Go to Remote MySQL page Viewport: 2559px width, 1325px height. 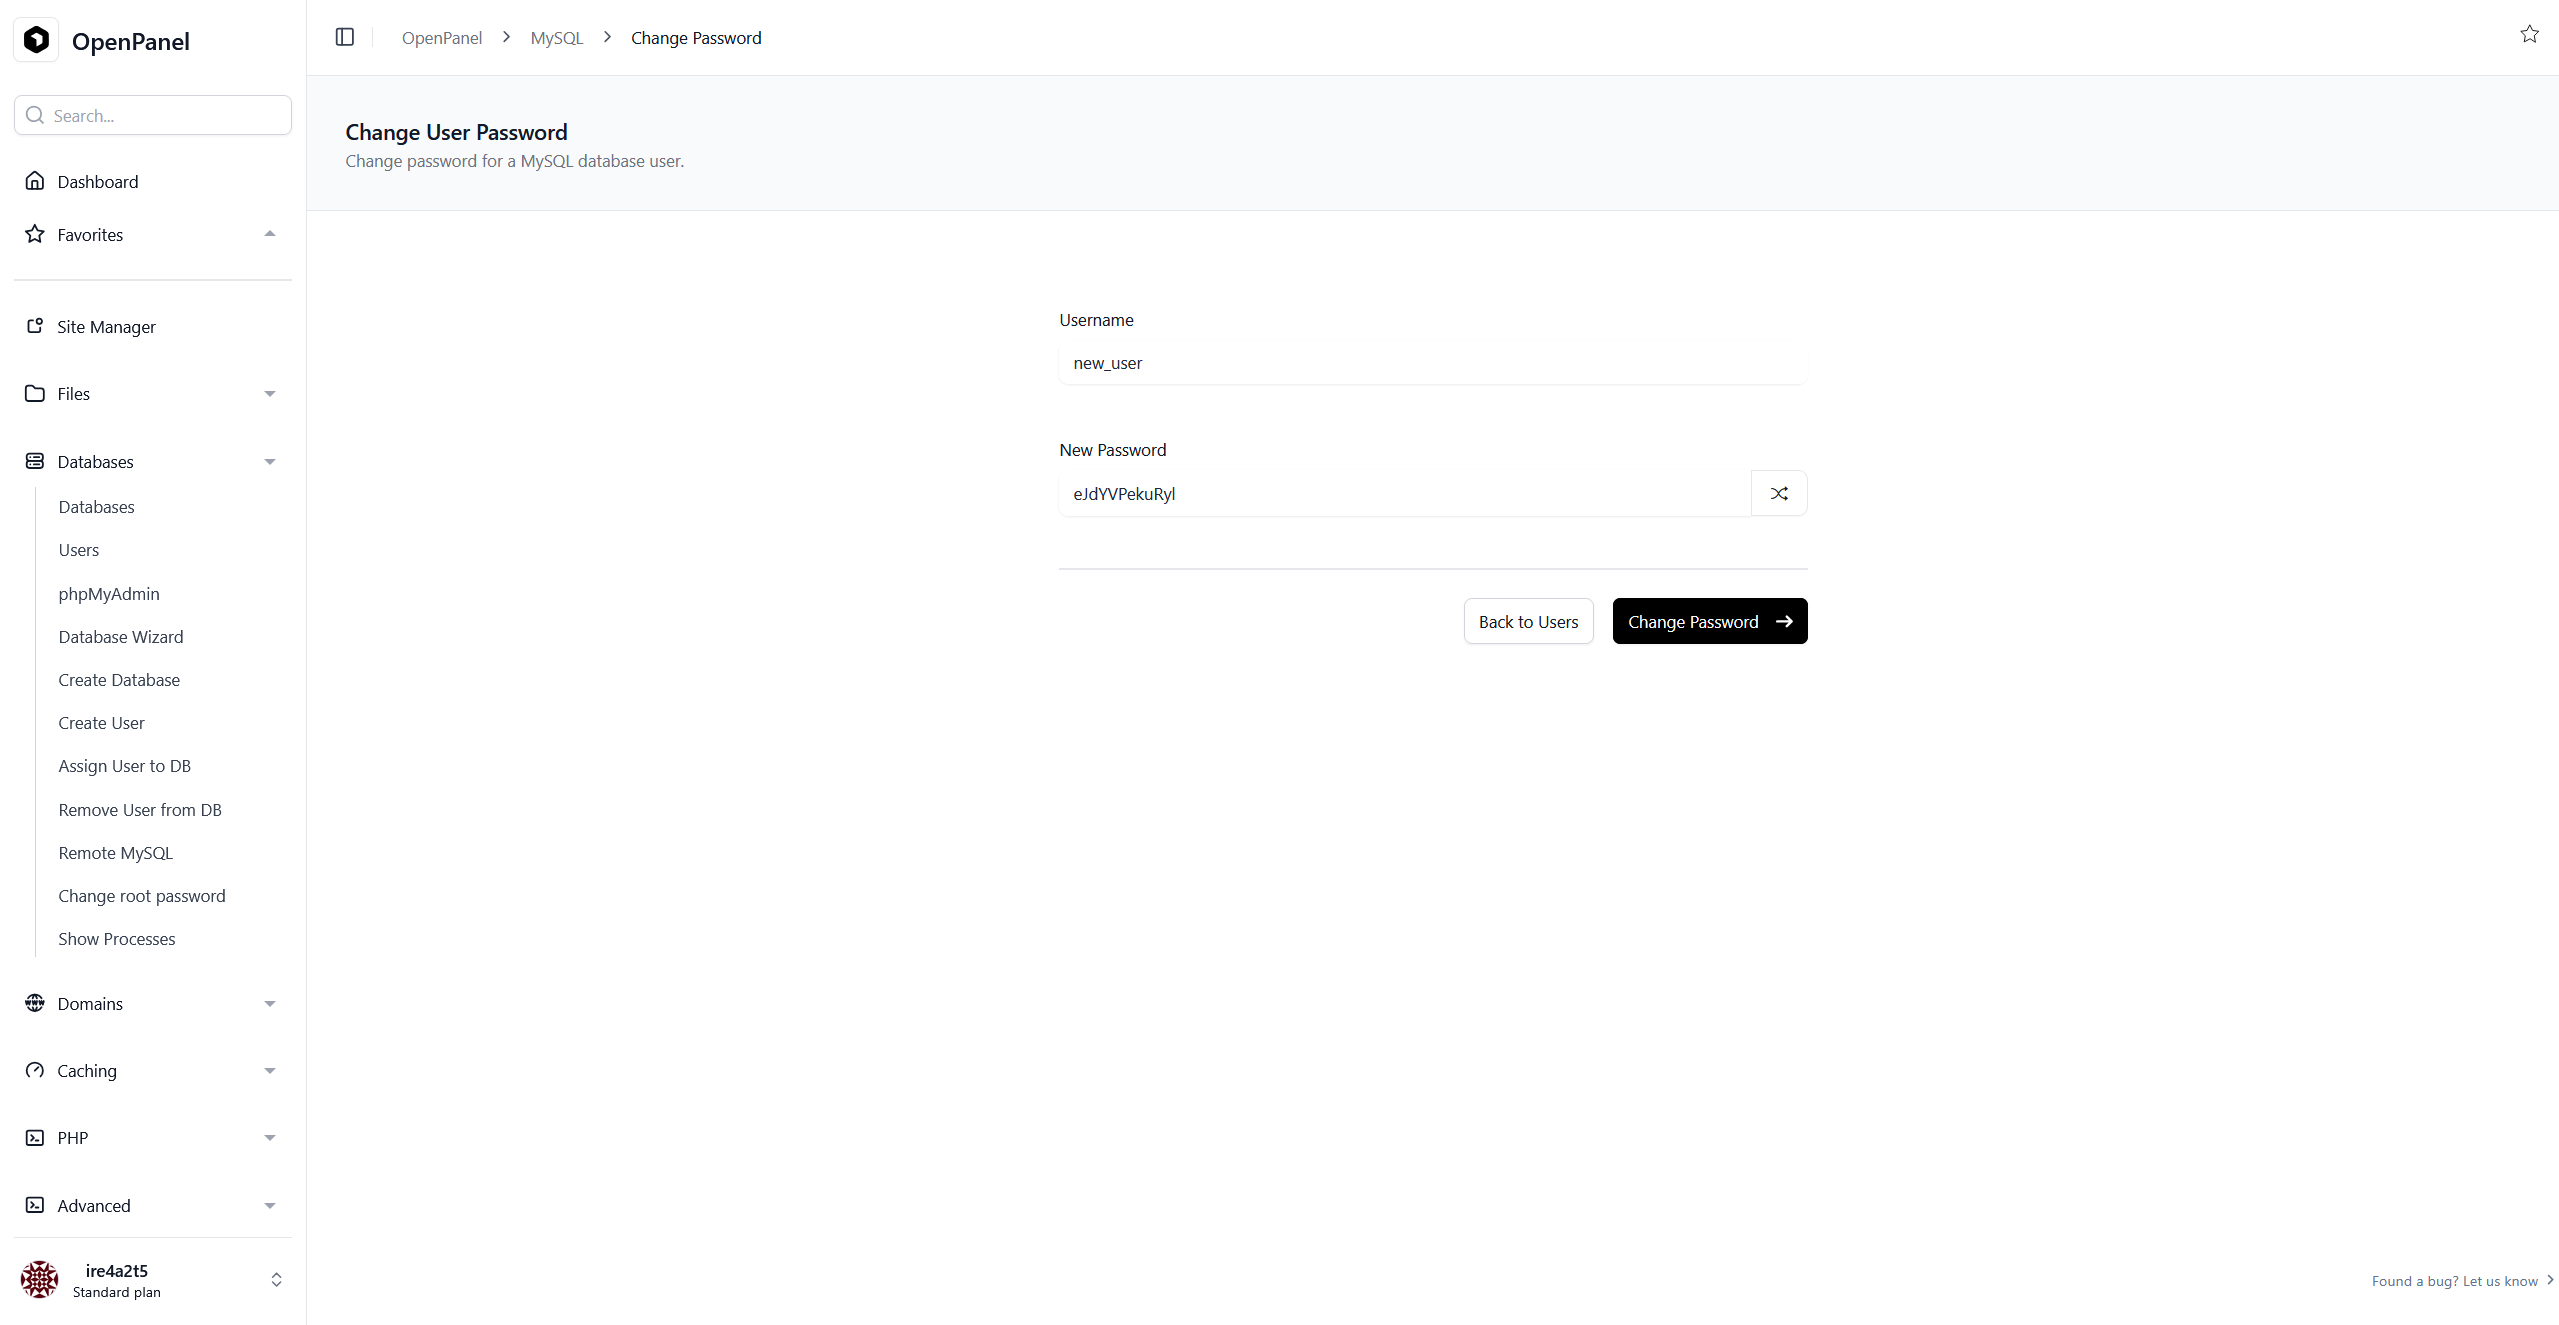point(115,852)
